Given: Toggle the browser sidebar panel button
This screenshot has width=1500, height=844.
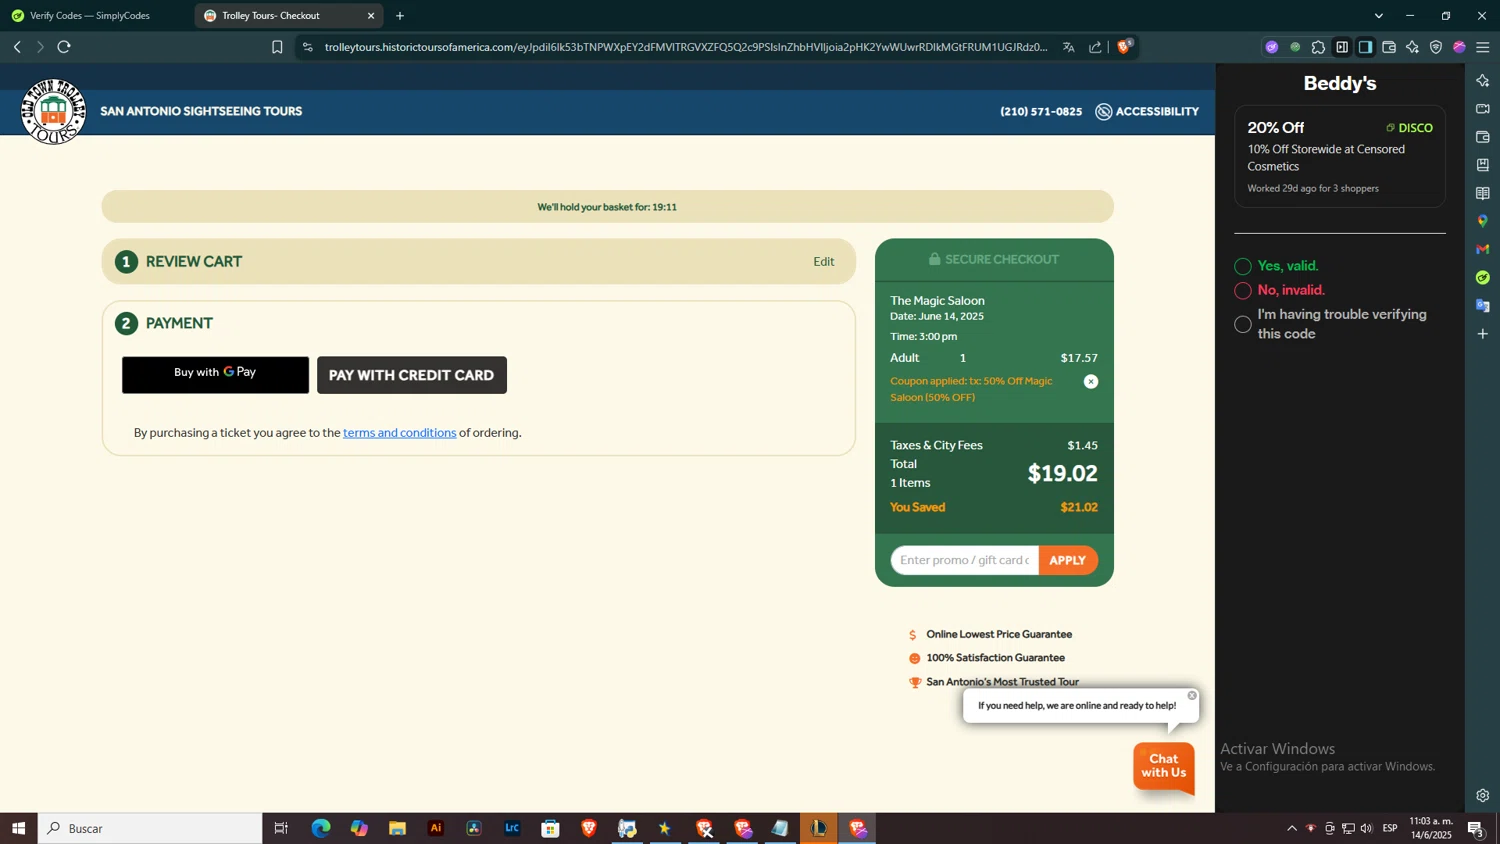Looking at the screenshot, I should pyautogui.click(x=1365, y=47).
